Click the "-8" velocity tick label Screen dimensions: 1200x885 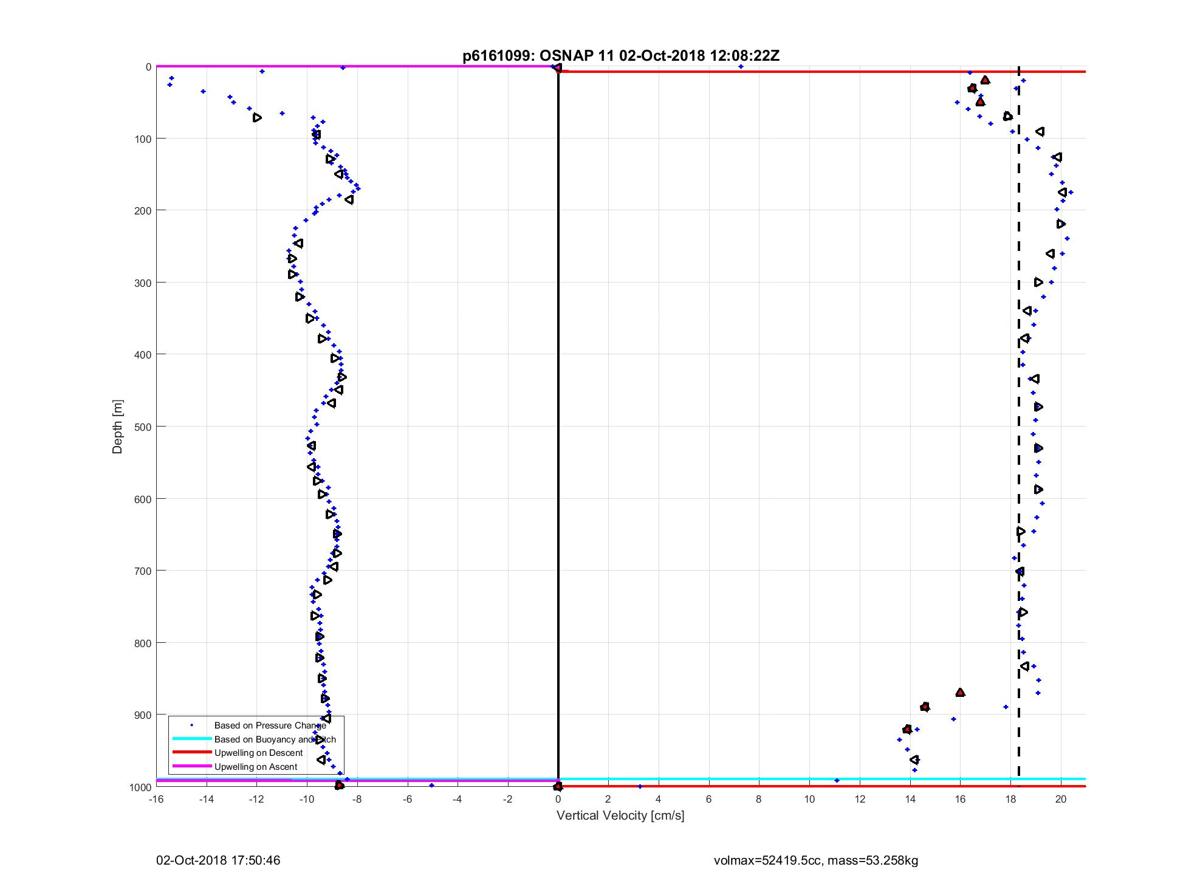[357, 799]
